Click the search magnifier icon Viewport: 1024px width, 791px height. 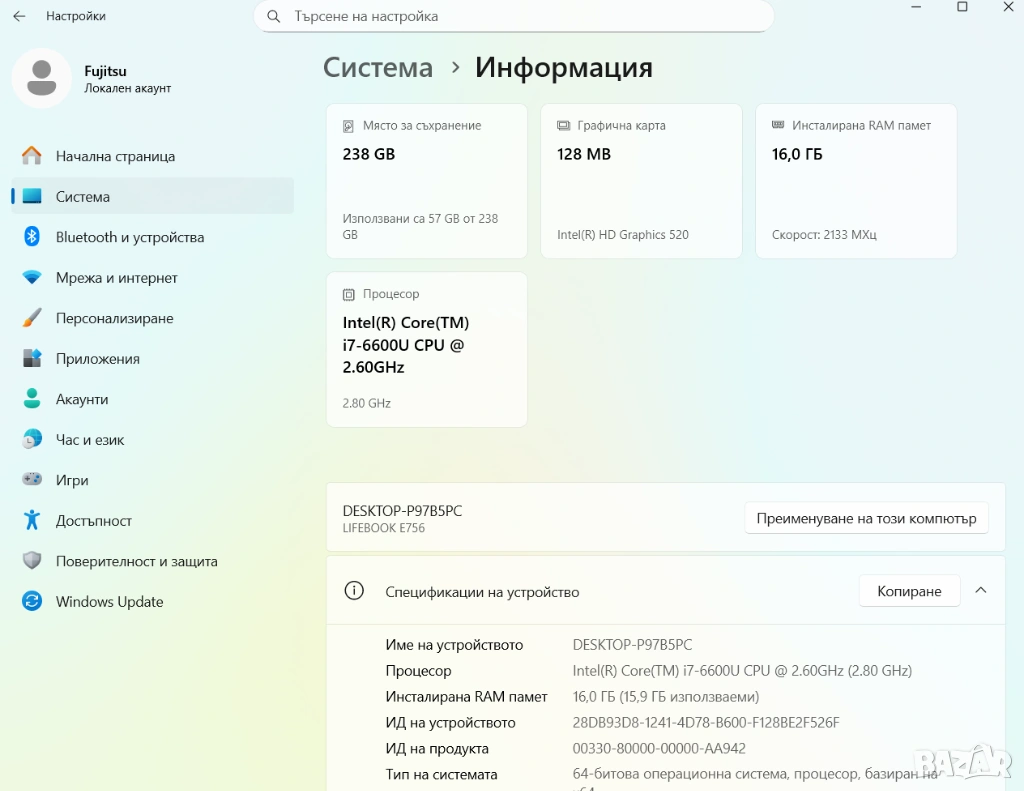(x=273, y=16)
